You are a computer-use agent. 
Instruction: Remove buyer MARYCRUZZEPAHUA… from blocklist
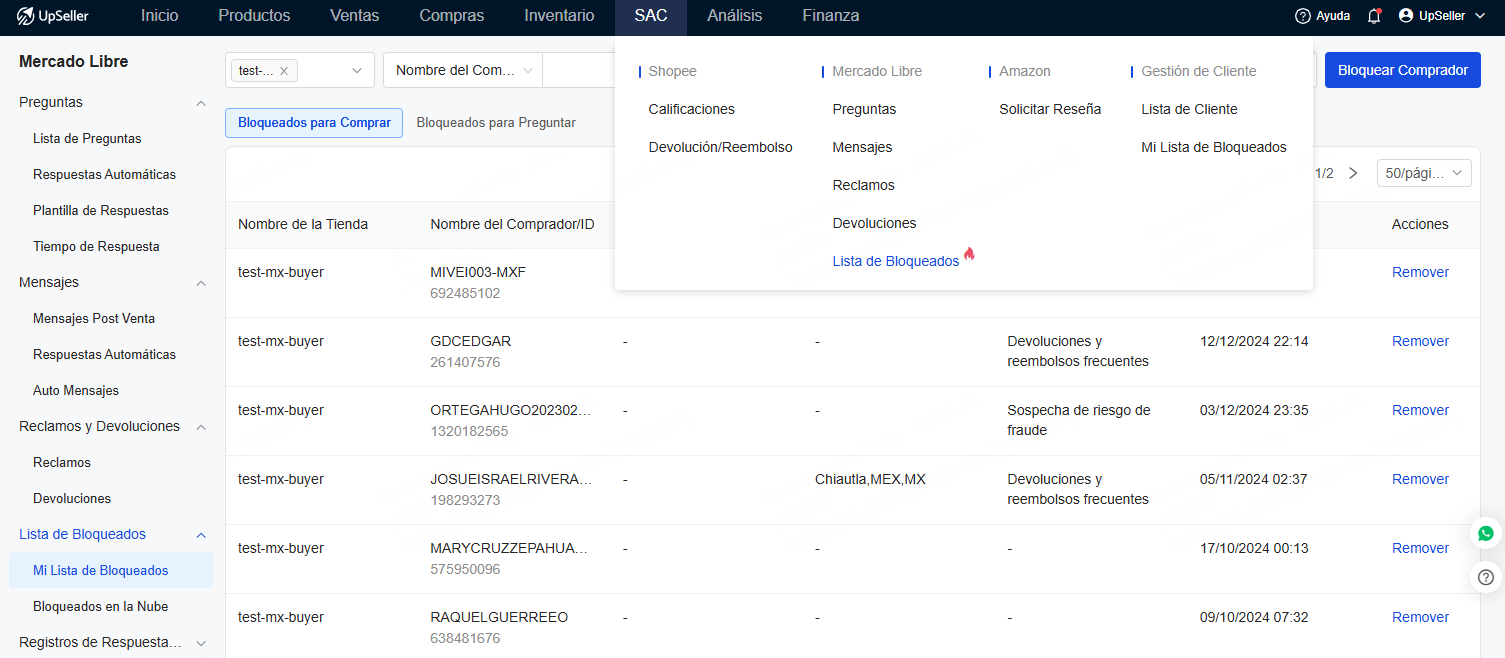[x=1420, y=548]
